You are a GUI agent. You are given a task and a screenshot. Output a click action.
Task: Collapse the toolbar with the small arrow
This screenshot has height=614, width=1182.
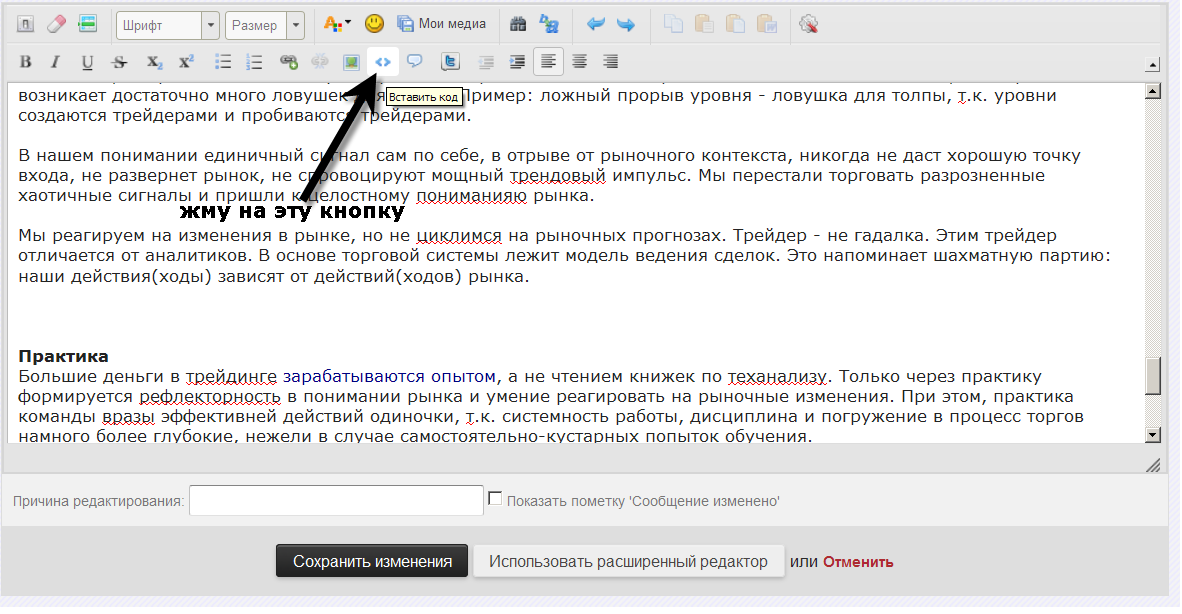[1152, 66]
